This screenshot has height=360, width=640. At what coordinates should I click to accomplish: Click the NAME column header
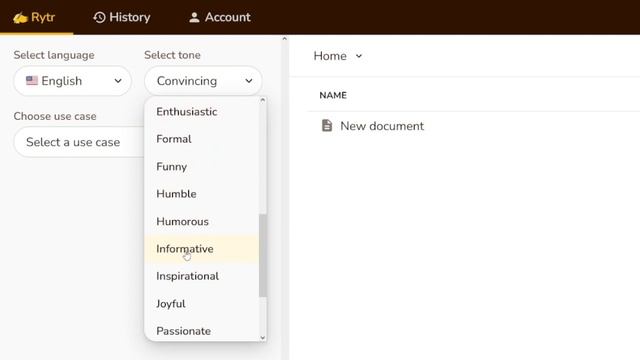pos(333,96)
